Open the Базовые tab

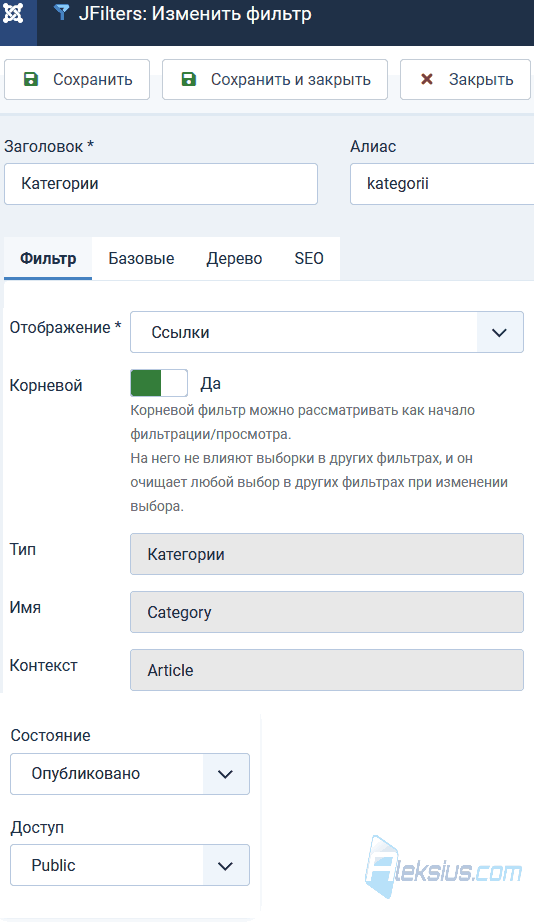point(141,259)
